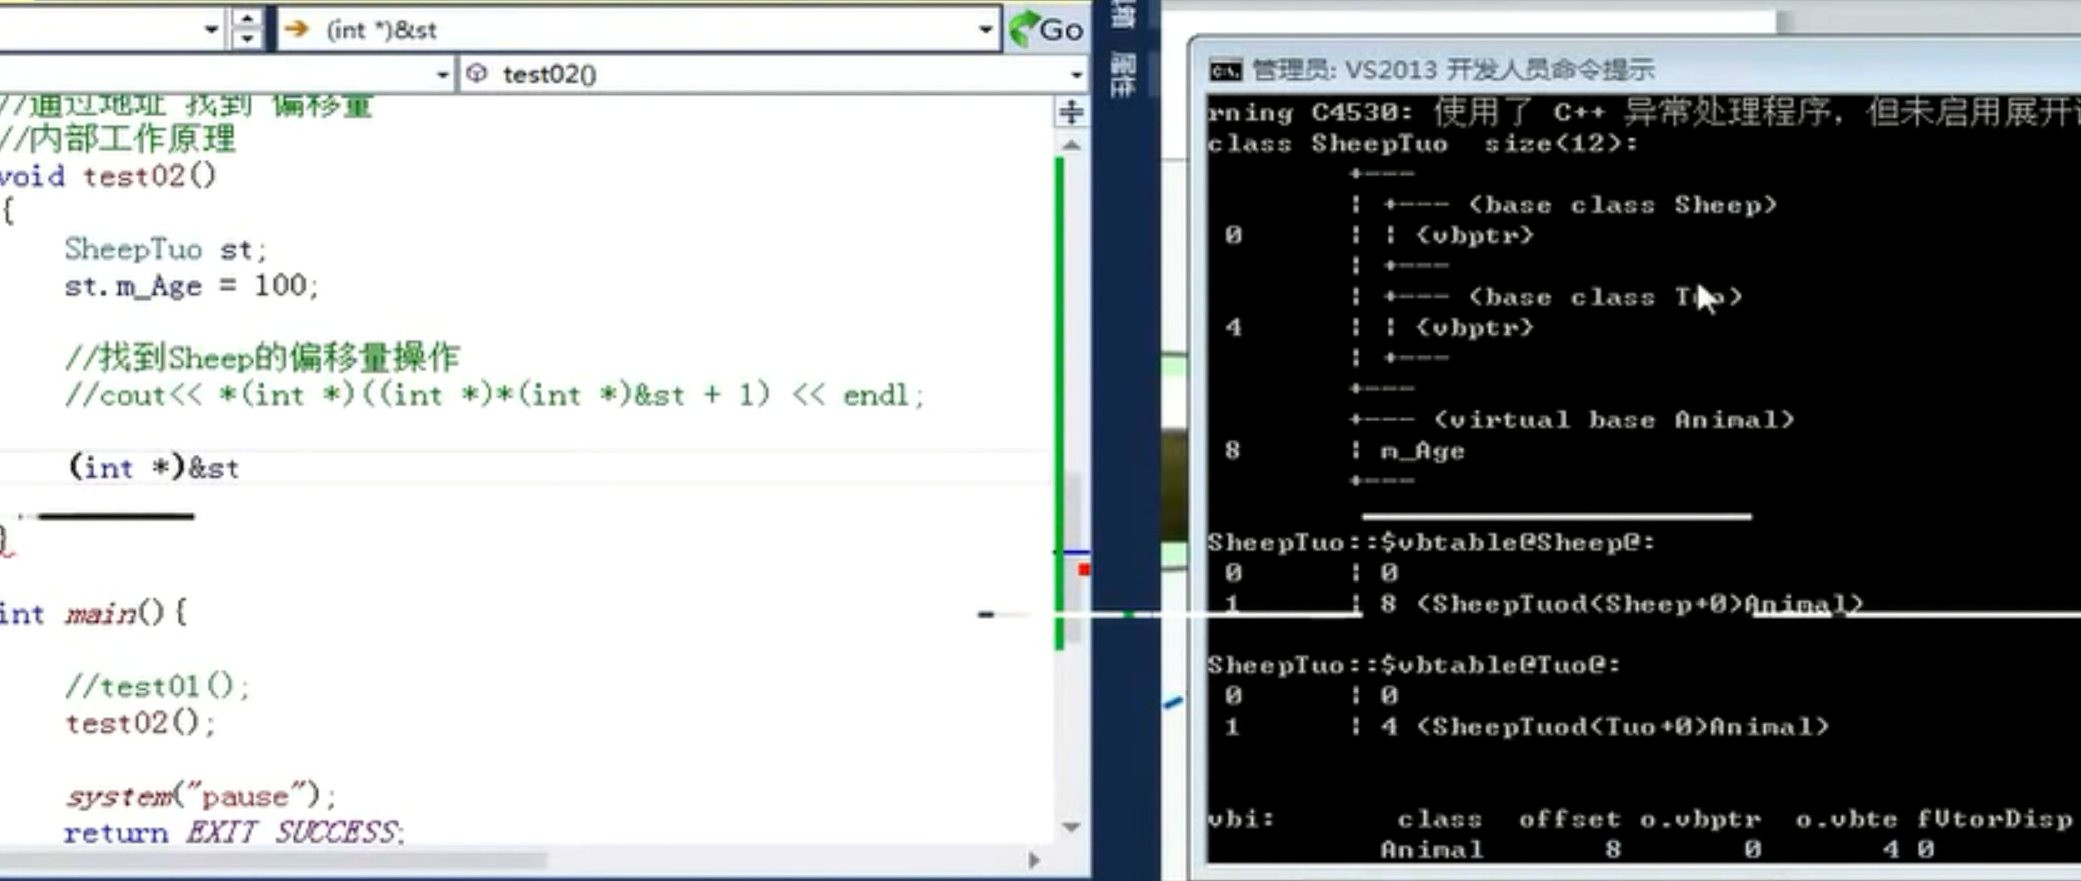
Task: Click the "vbi:" header row in console
Action: coord(1640,820)
